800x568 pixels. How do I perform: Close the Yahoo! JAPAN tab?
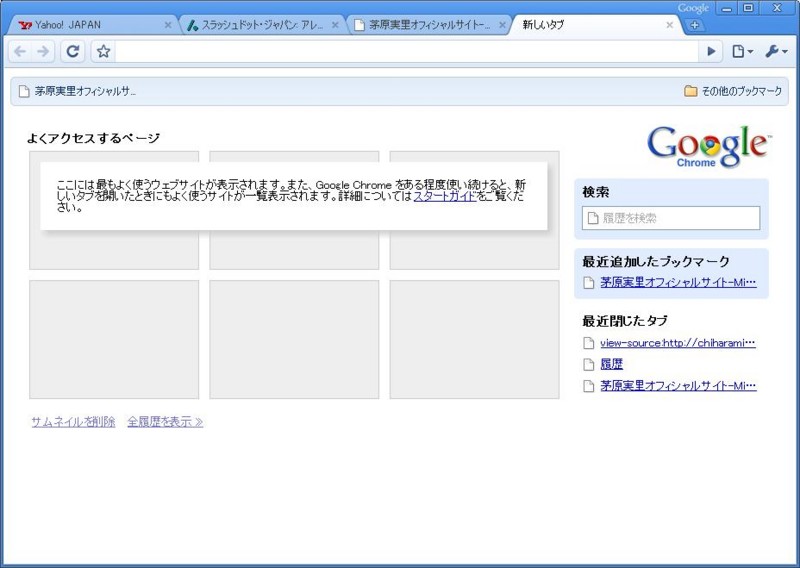pyautogui.click(x=168, y=25)
